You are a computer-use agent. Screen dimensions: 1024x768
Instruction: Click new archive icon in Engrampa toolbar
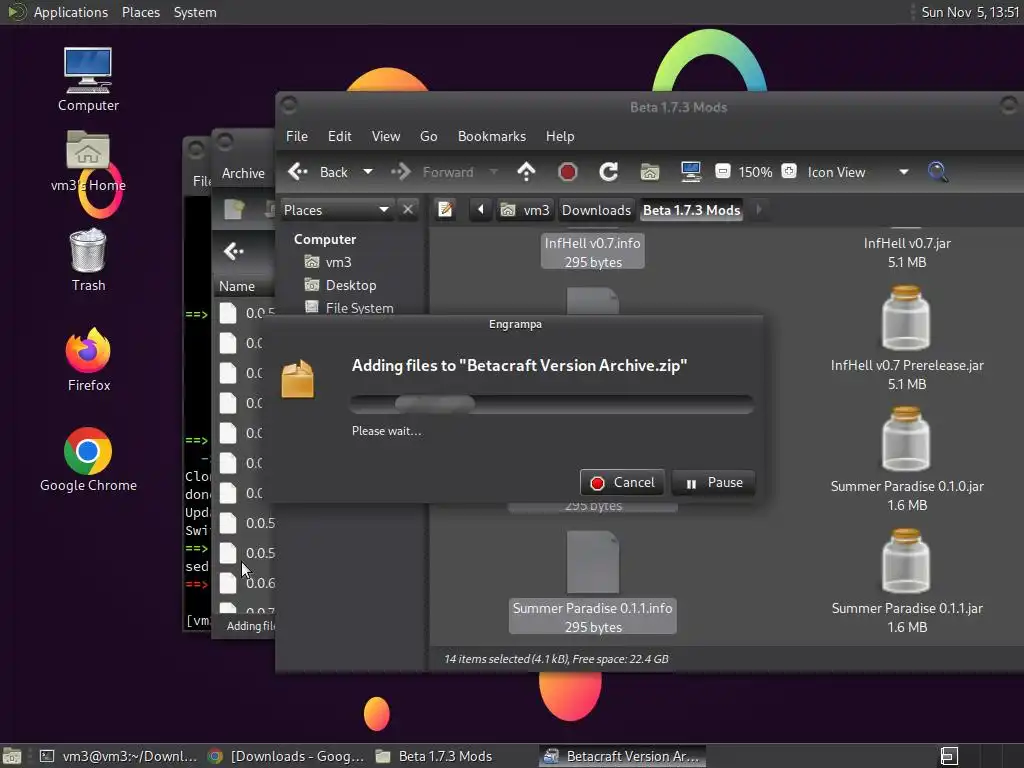234,209
